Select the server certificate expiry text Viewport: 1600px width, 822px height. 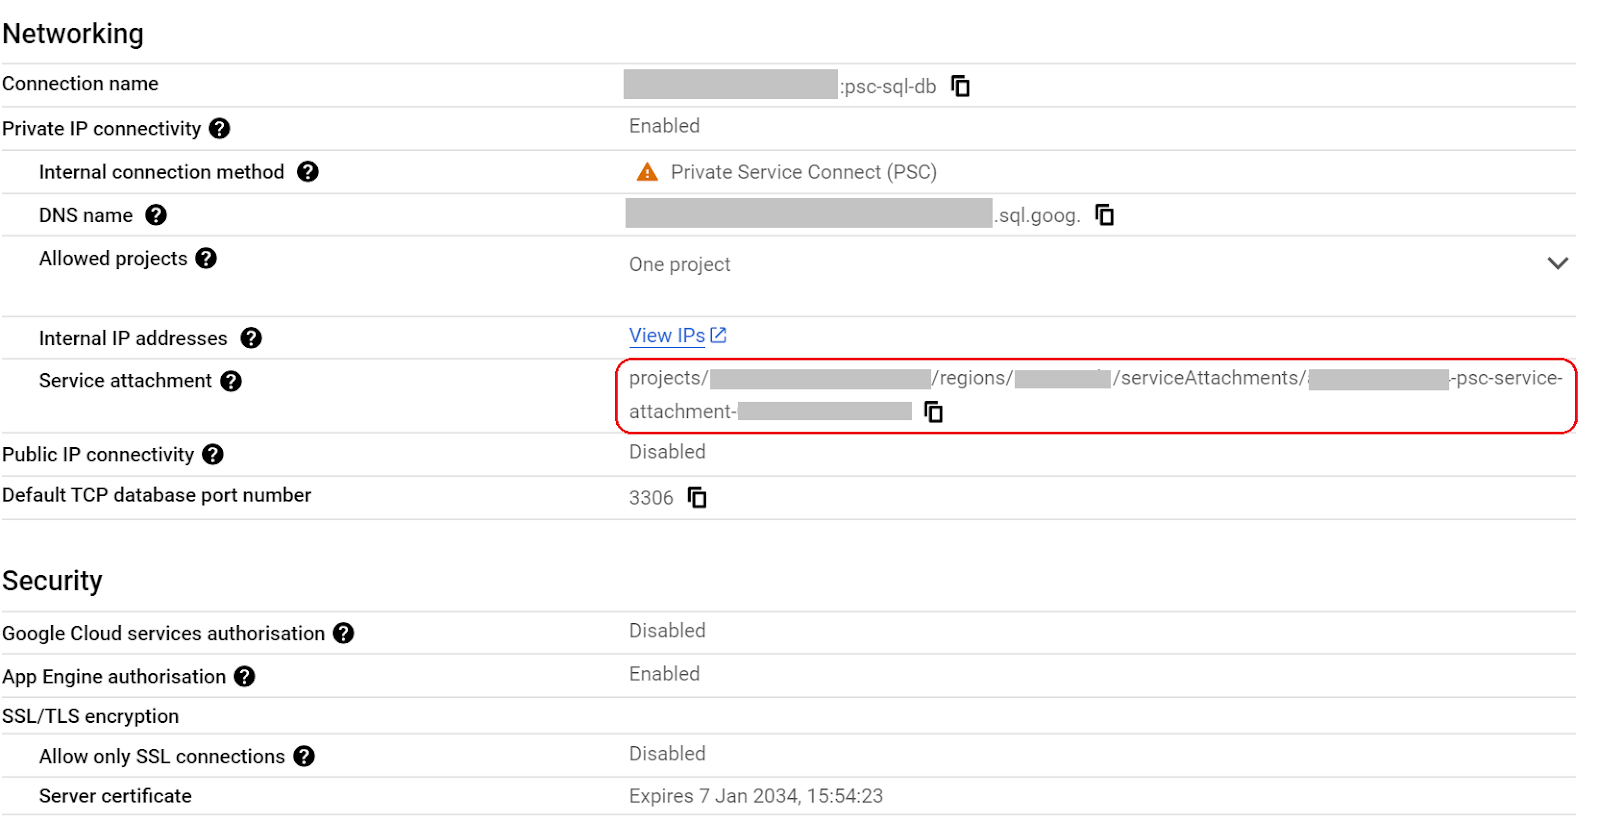point(755,796)
